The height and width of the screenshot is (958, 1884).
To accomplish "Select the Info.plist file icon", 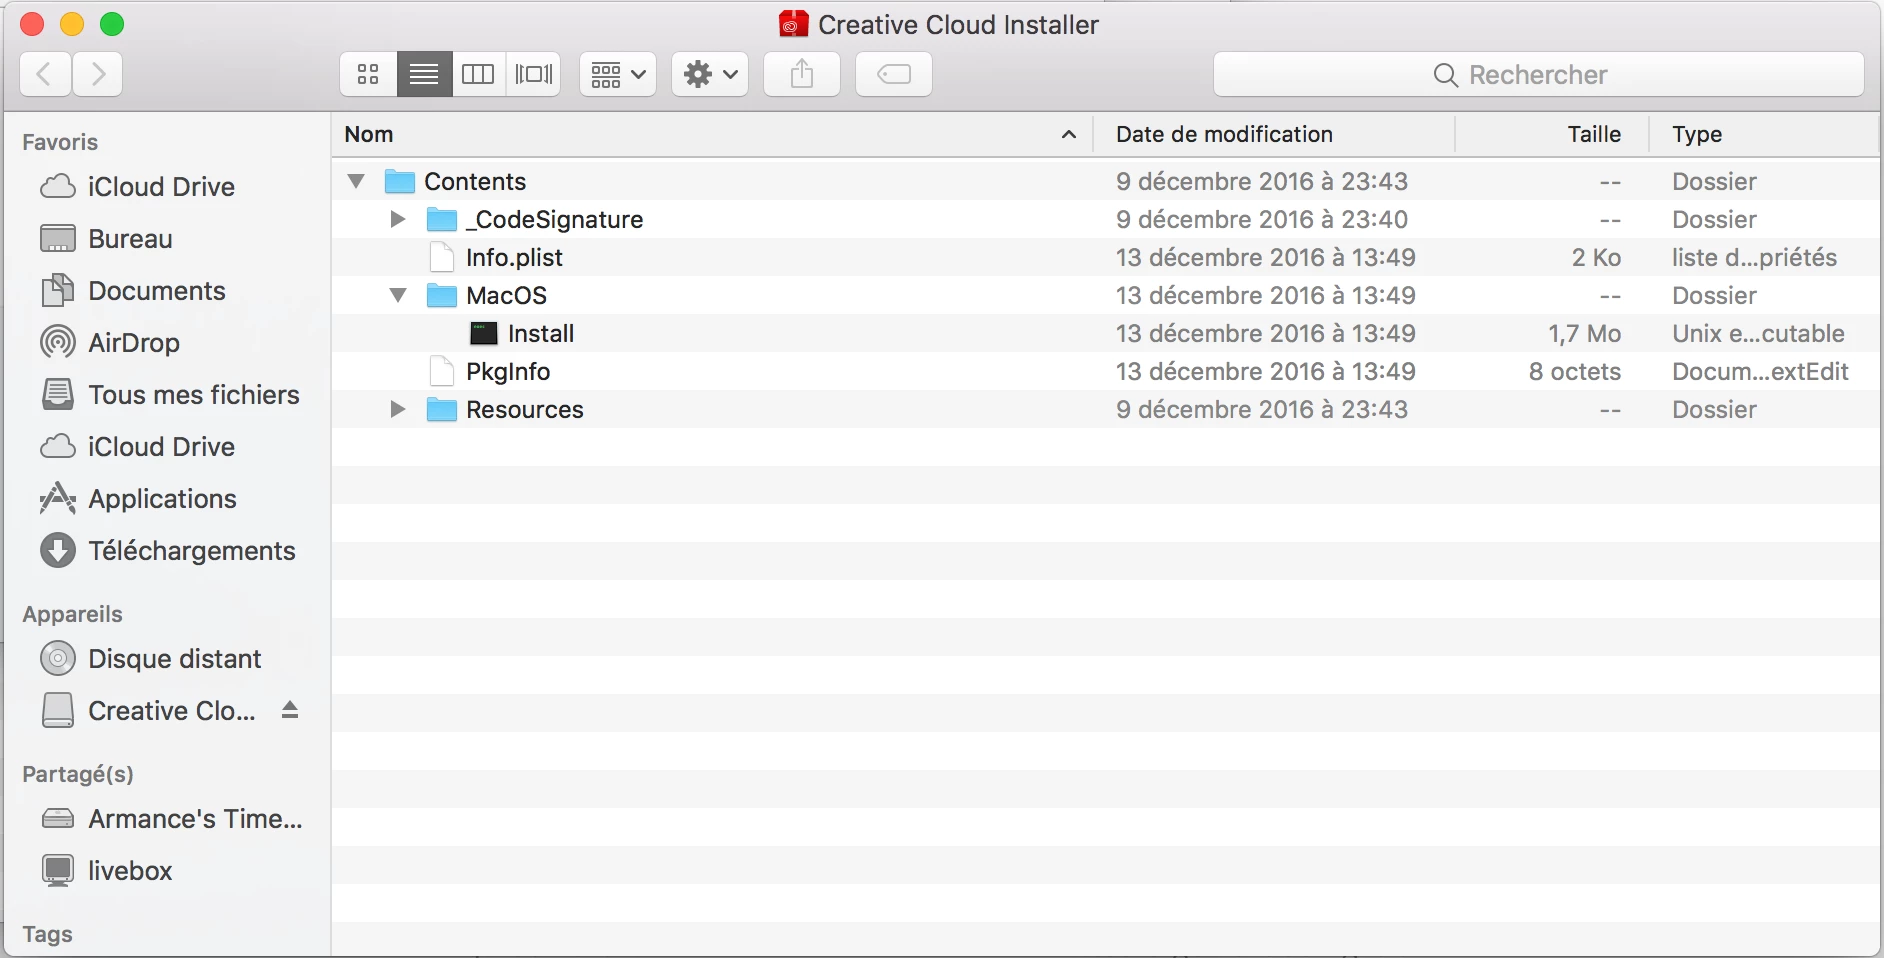I will pyautogui.click(x=442, y=257).
